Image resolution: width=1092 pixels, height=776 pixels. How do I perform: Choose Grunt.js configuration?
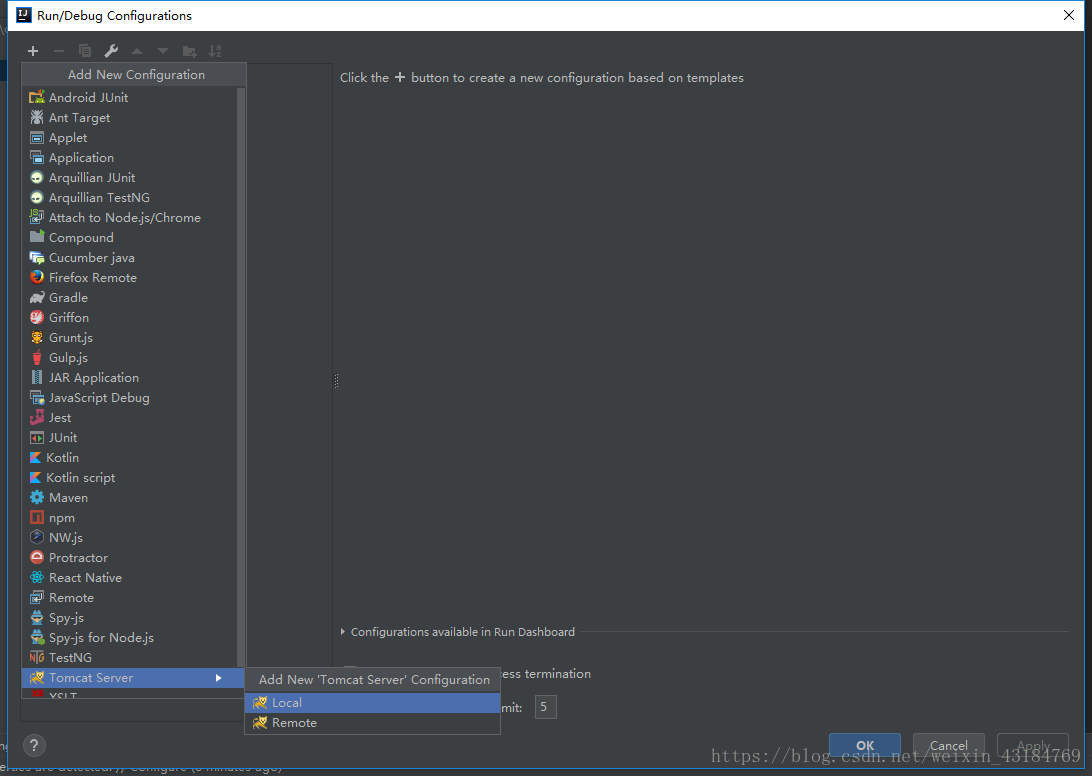(130, 338)
